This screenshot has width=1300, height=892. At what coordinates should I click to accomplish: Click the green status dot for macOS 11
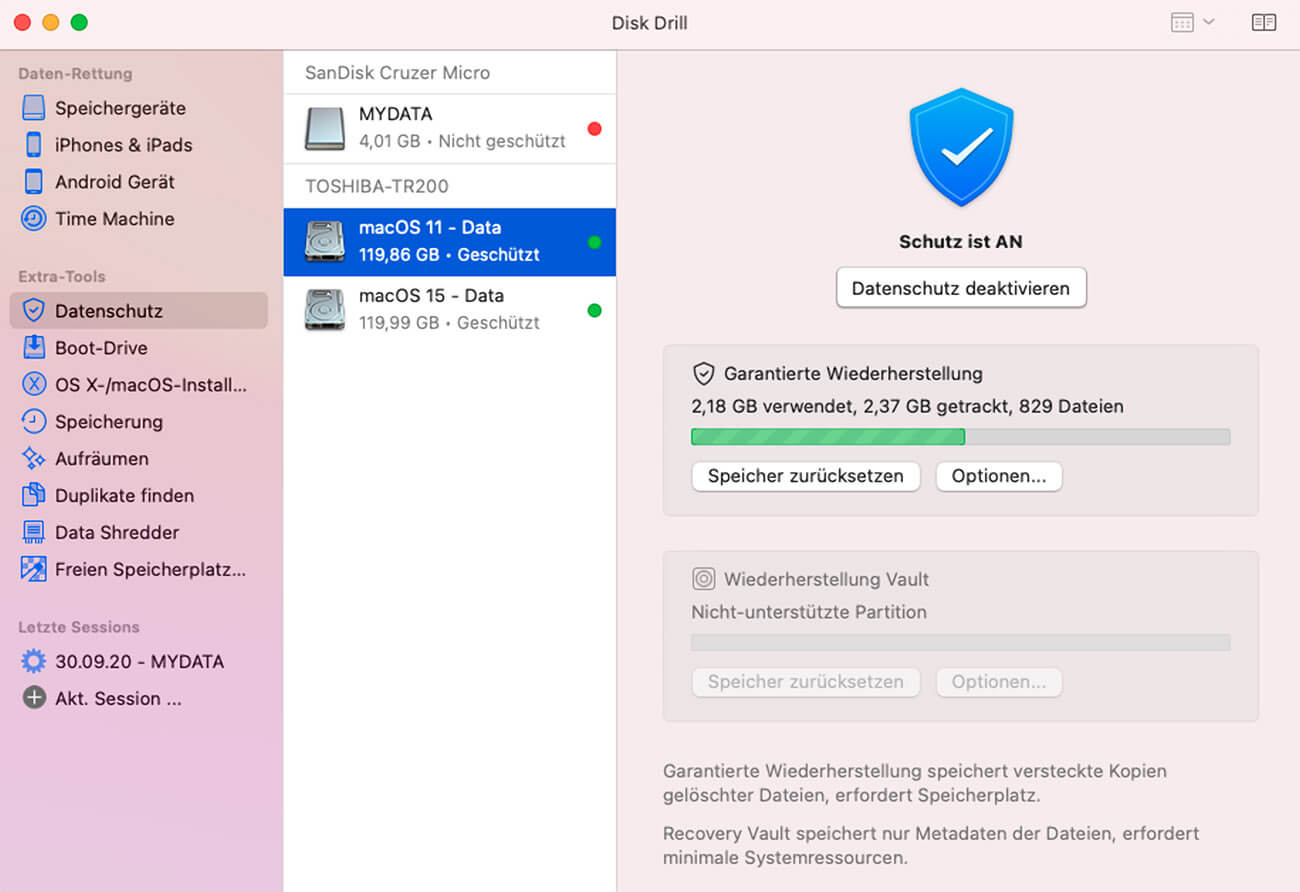click(x=594, y=242)
